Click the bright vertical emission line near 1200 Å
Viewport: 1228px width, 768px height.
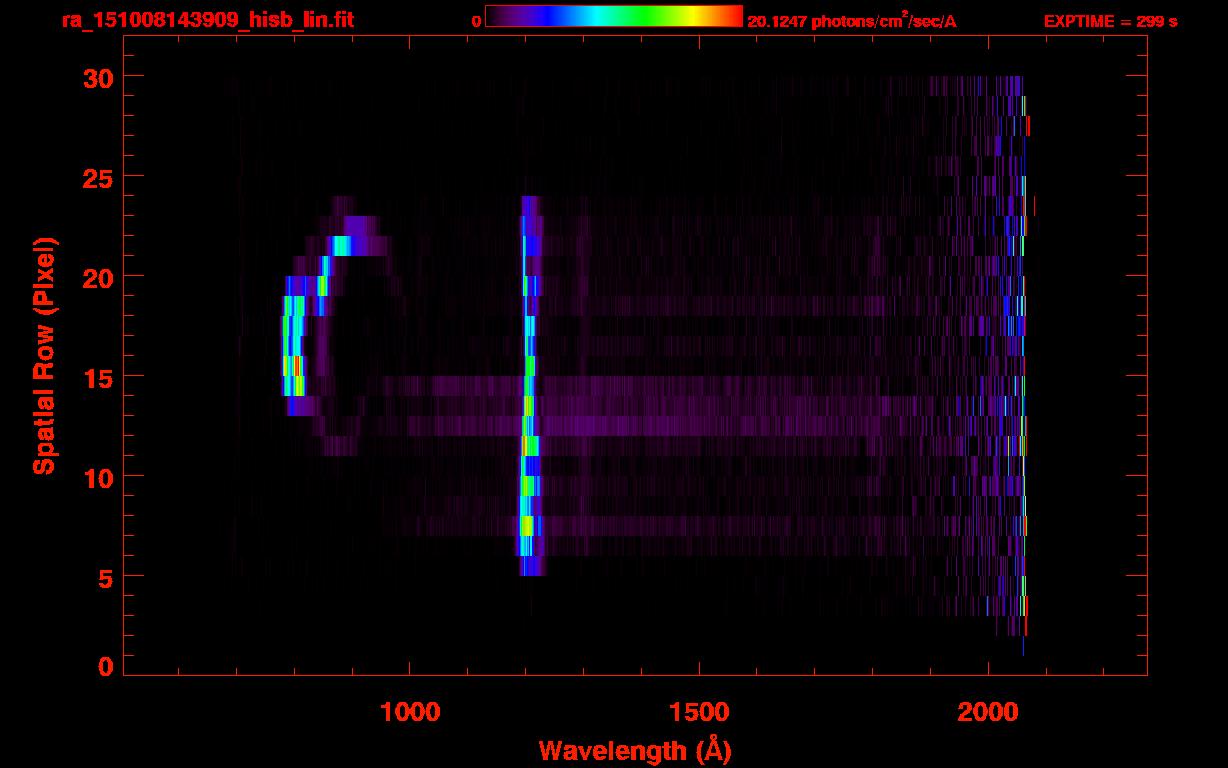tap(530, 386)
